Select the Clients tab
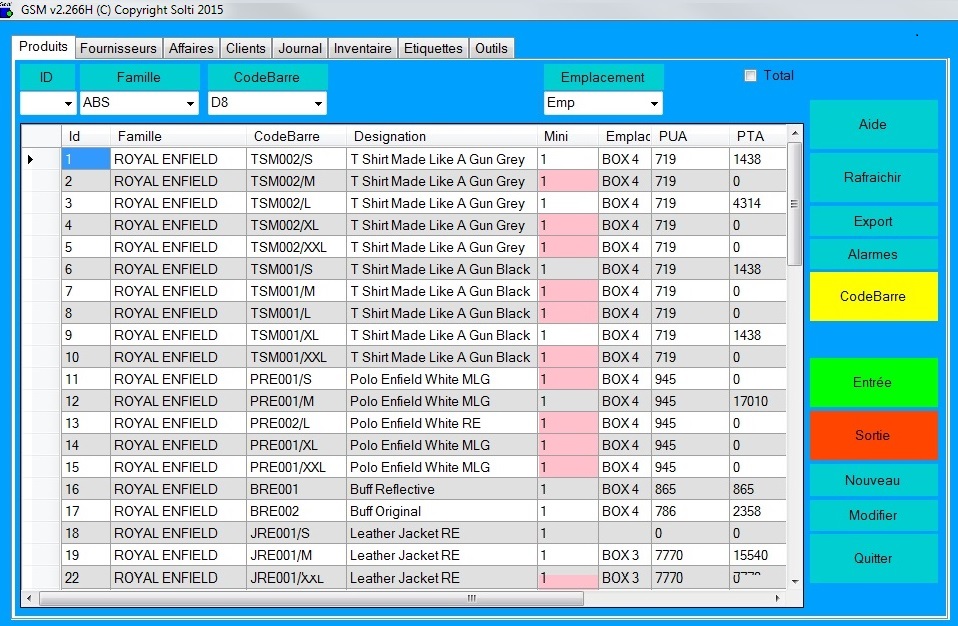Screen dimensions: 958x626 (246, 48)
